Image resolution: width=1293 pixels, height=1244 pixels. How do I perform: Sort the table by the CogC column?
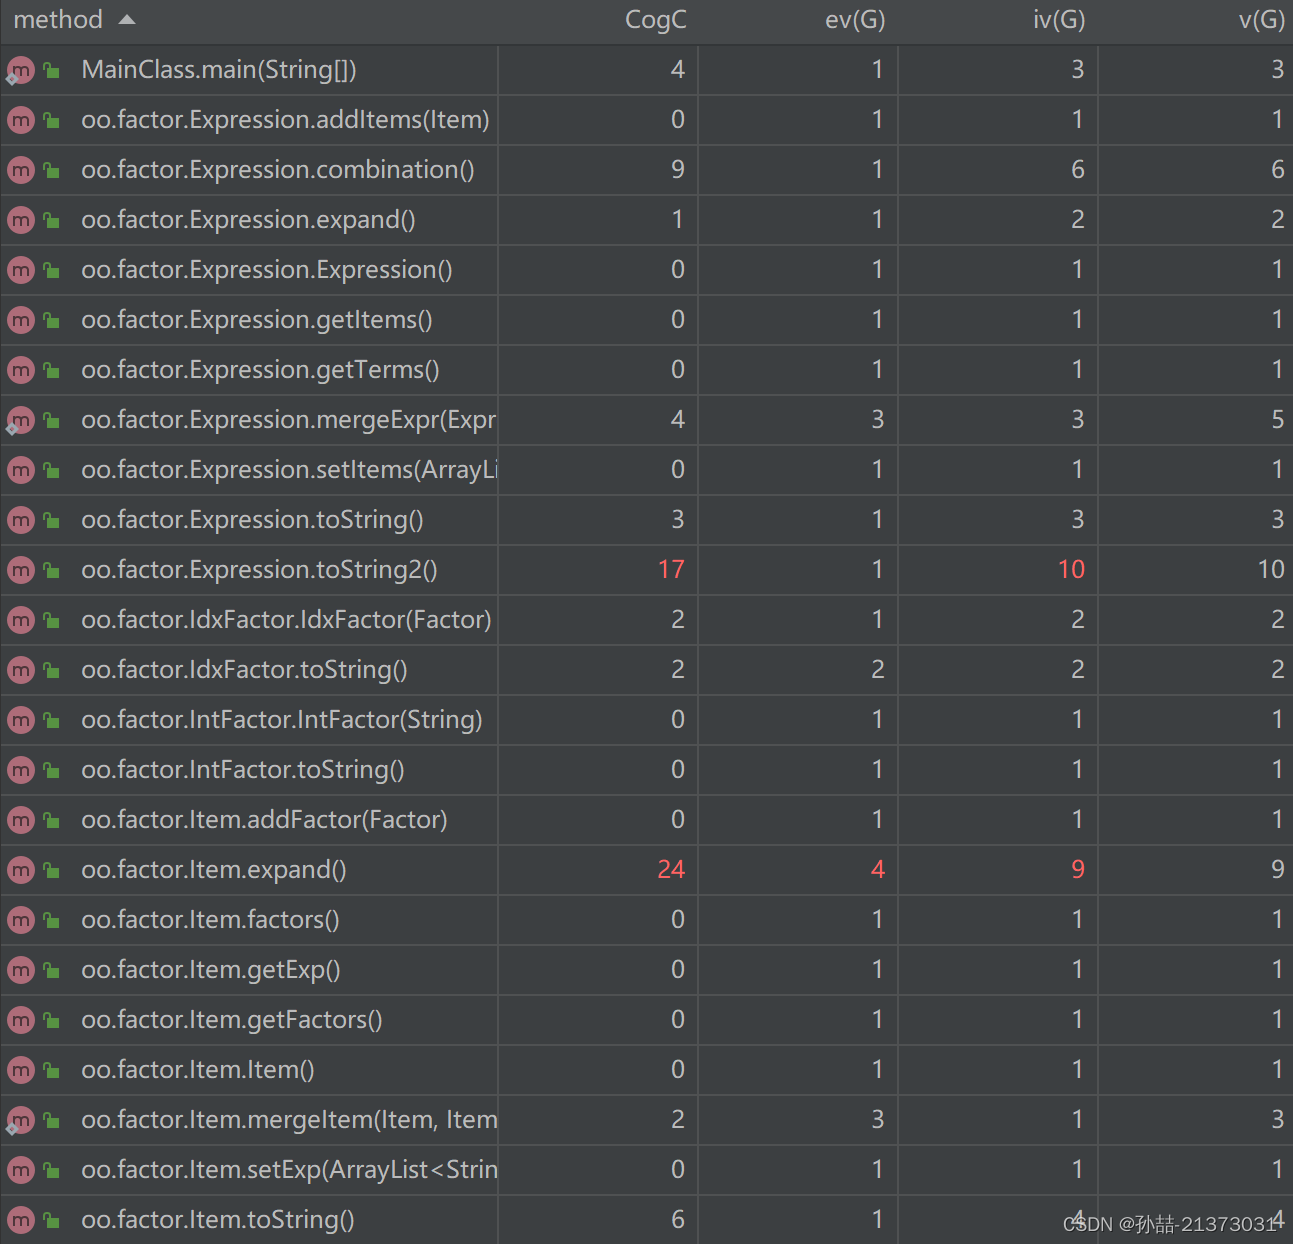click(x=655, y=20)
